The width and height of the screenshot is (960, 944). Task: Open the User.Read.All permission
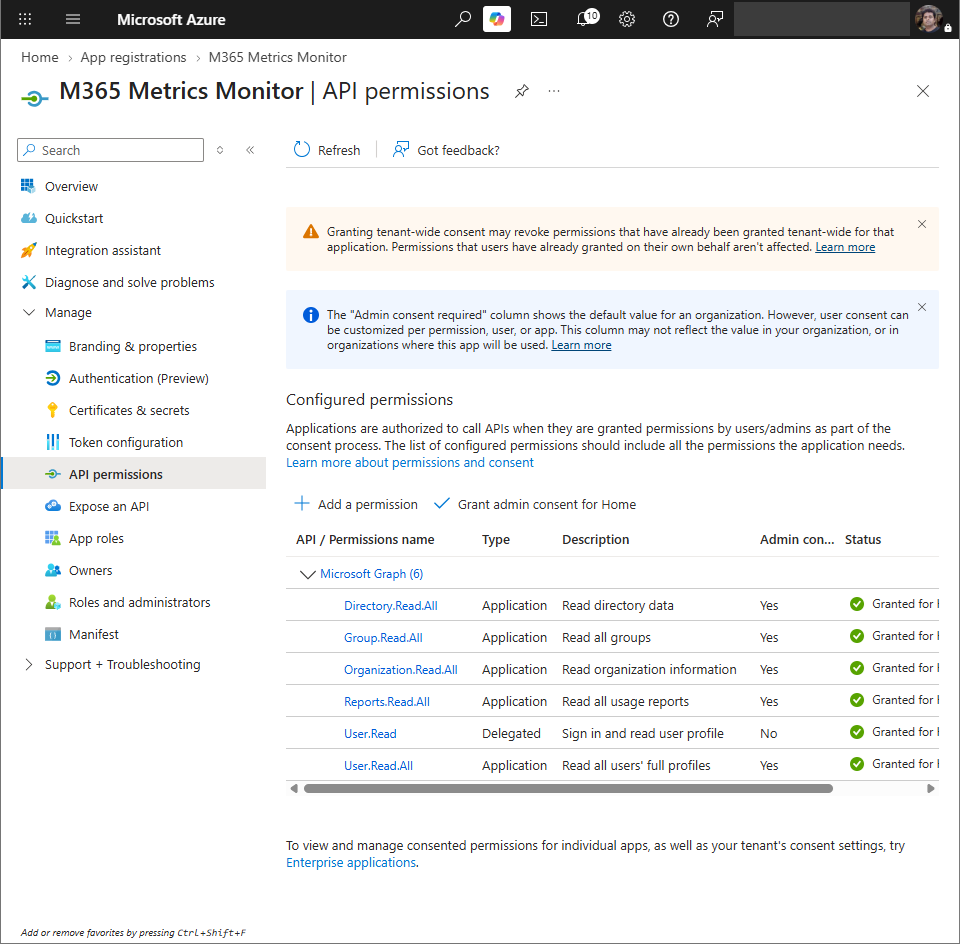coord(378,765)
